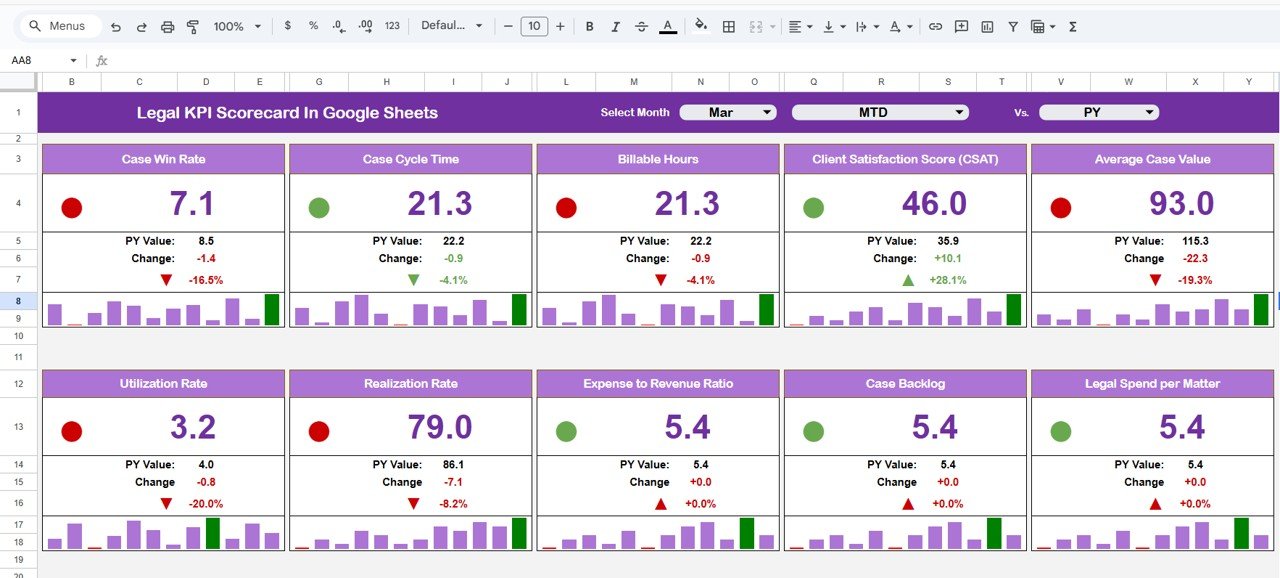1280x578 pixels.
Task: Click the Format as currency button
Action: [288, 26]
